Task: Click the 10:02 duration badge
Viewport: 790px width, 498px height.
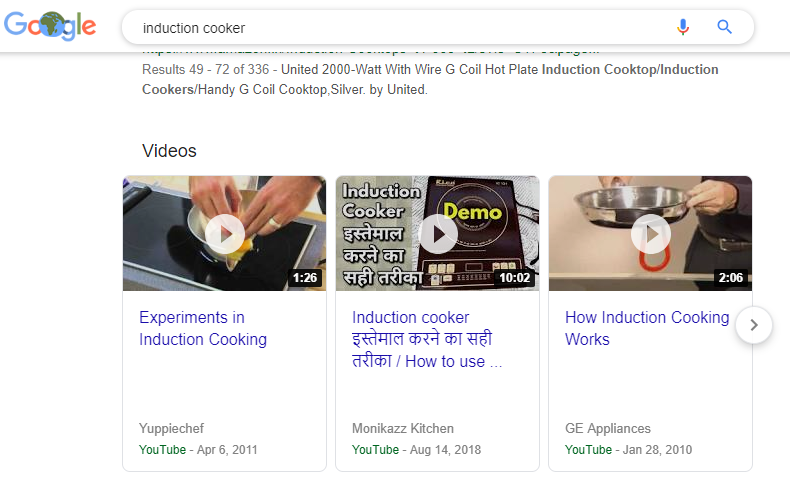Action: click(x=514, y=278)
